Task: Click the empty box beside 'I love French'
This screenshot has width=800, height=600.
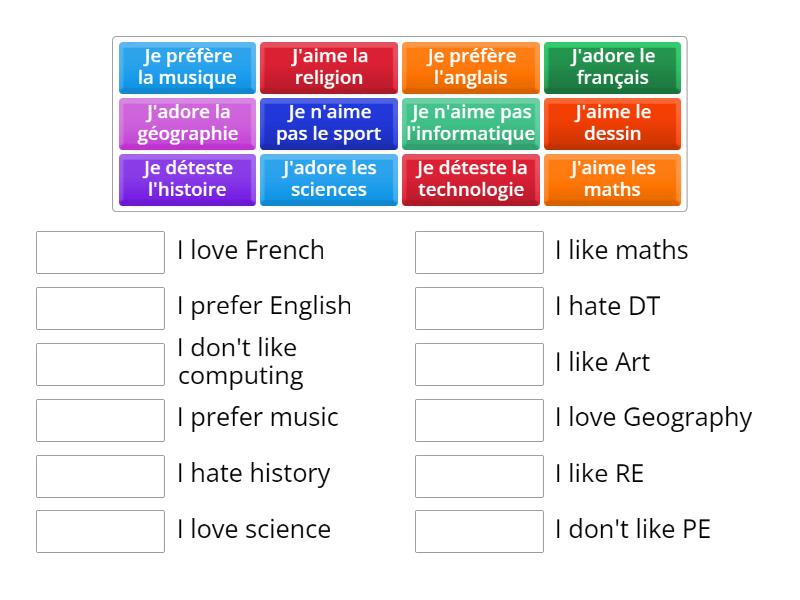Action: tap(101, 253)
